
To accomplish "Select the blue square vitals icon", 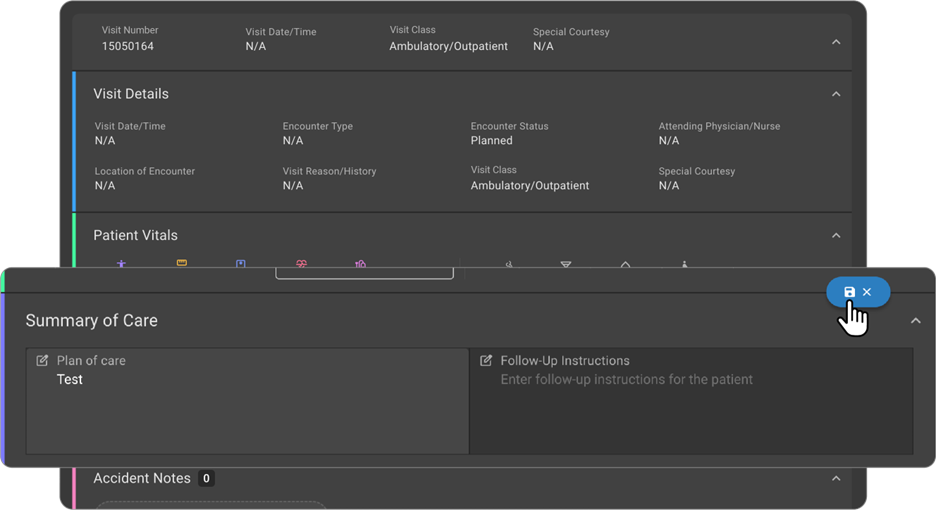I will (x=241, y=264).
